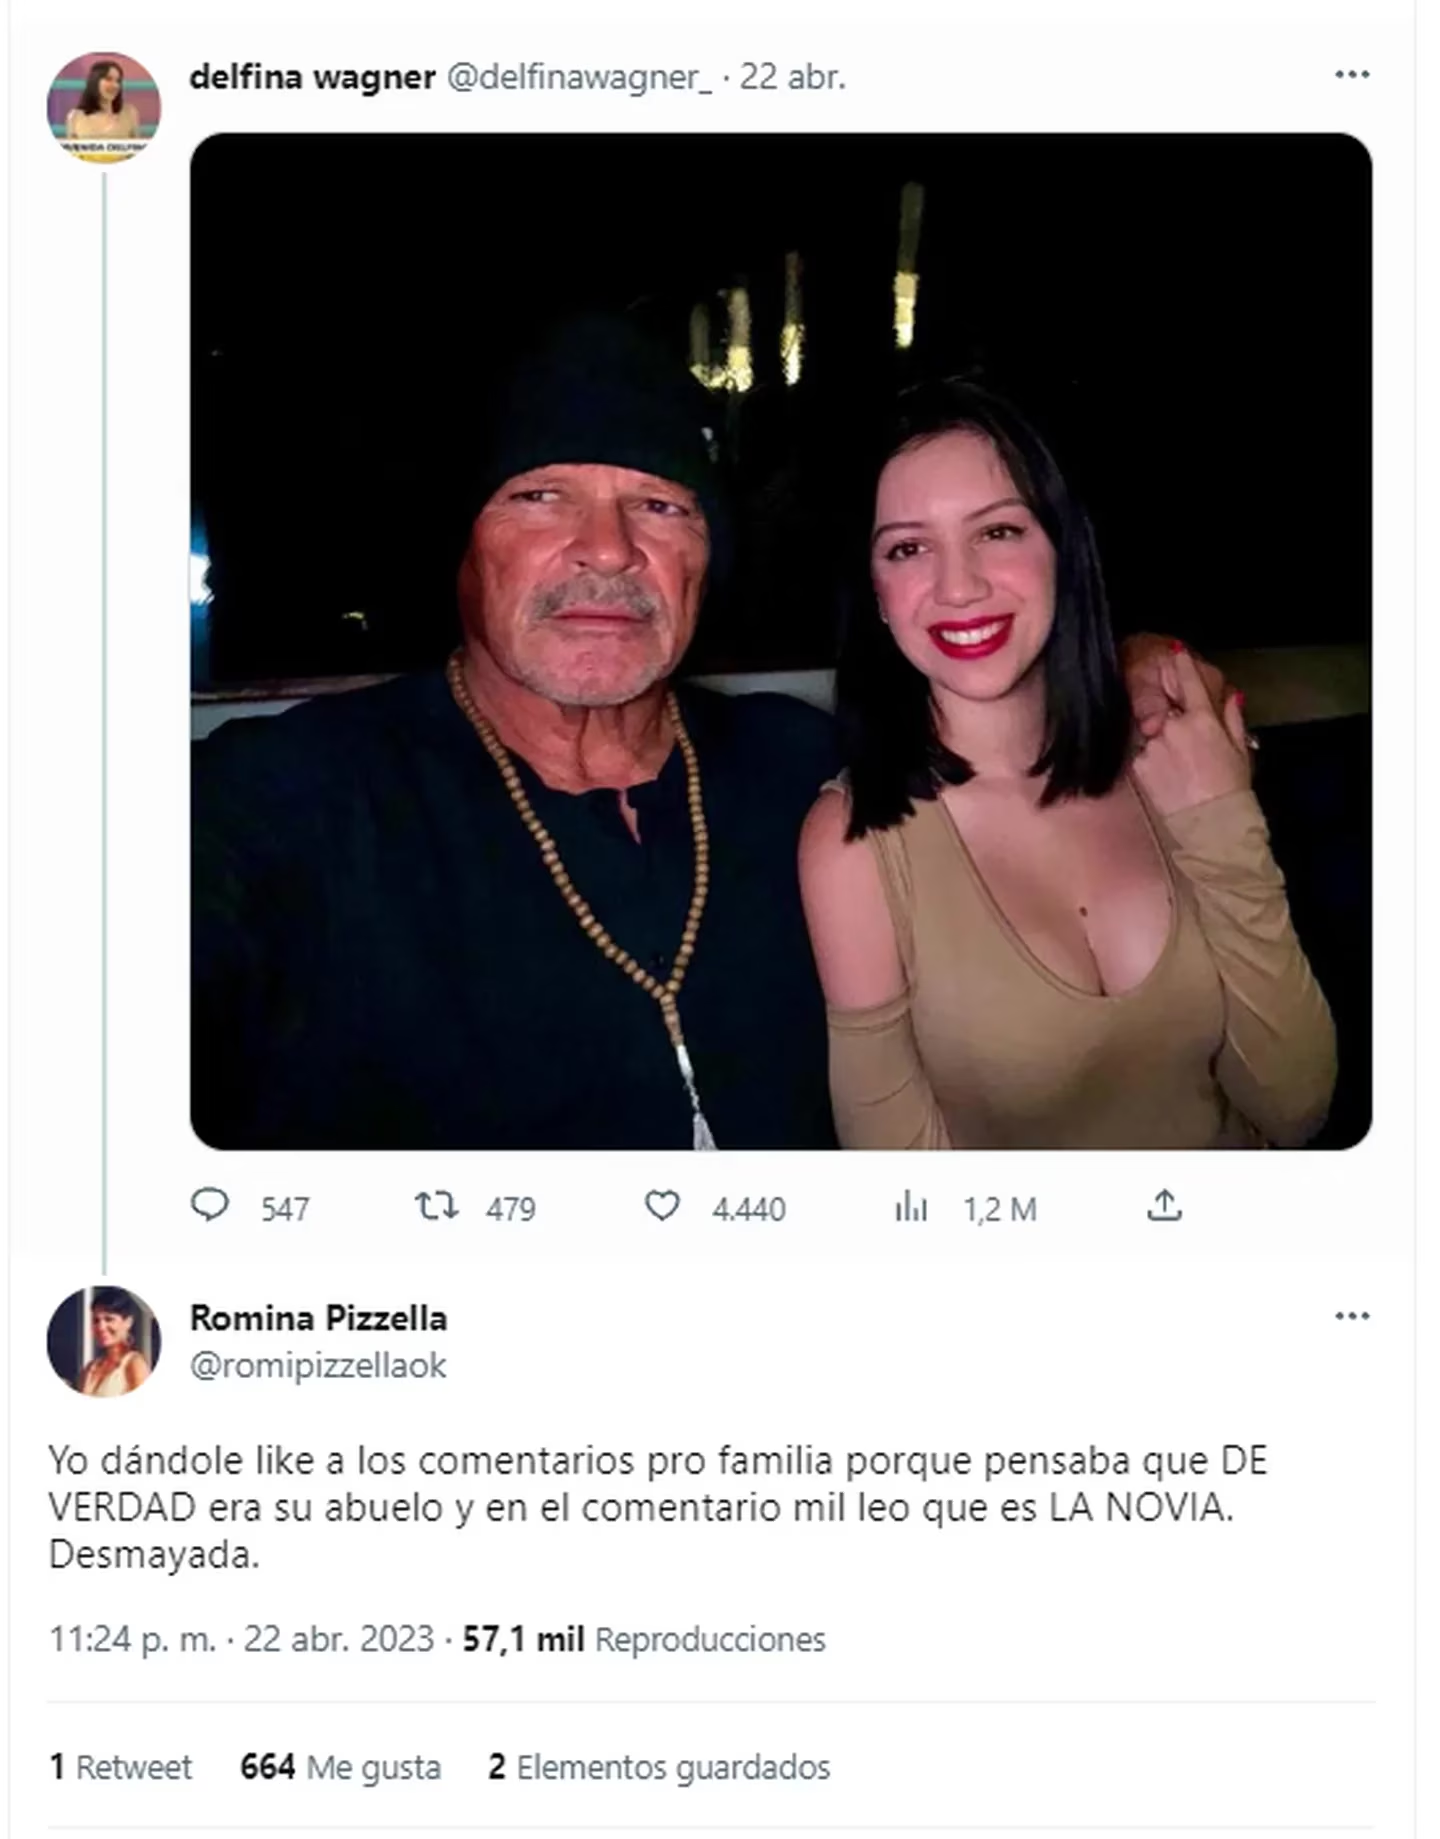Open more options on Romina Pizzella's tweet
Viewport: 1440px width, 1839px height.
pyautogui.click(x=1352, y=1316)
